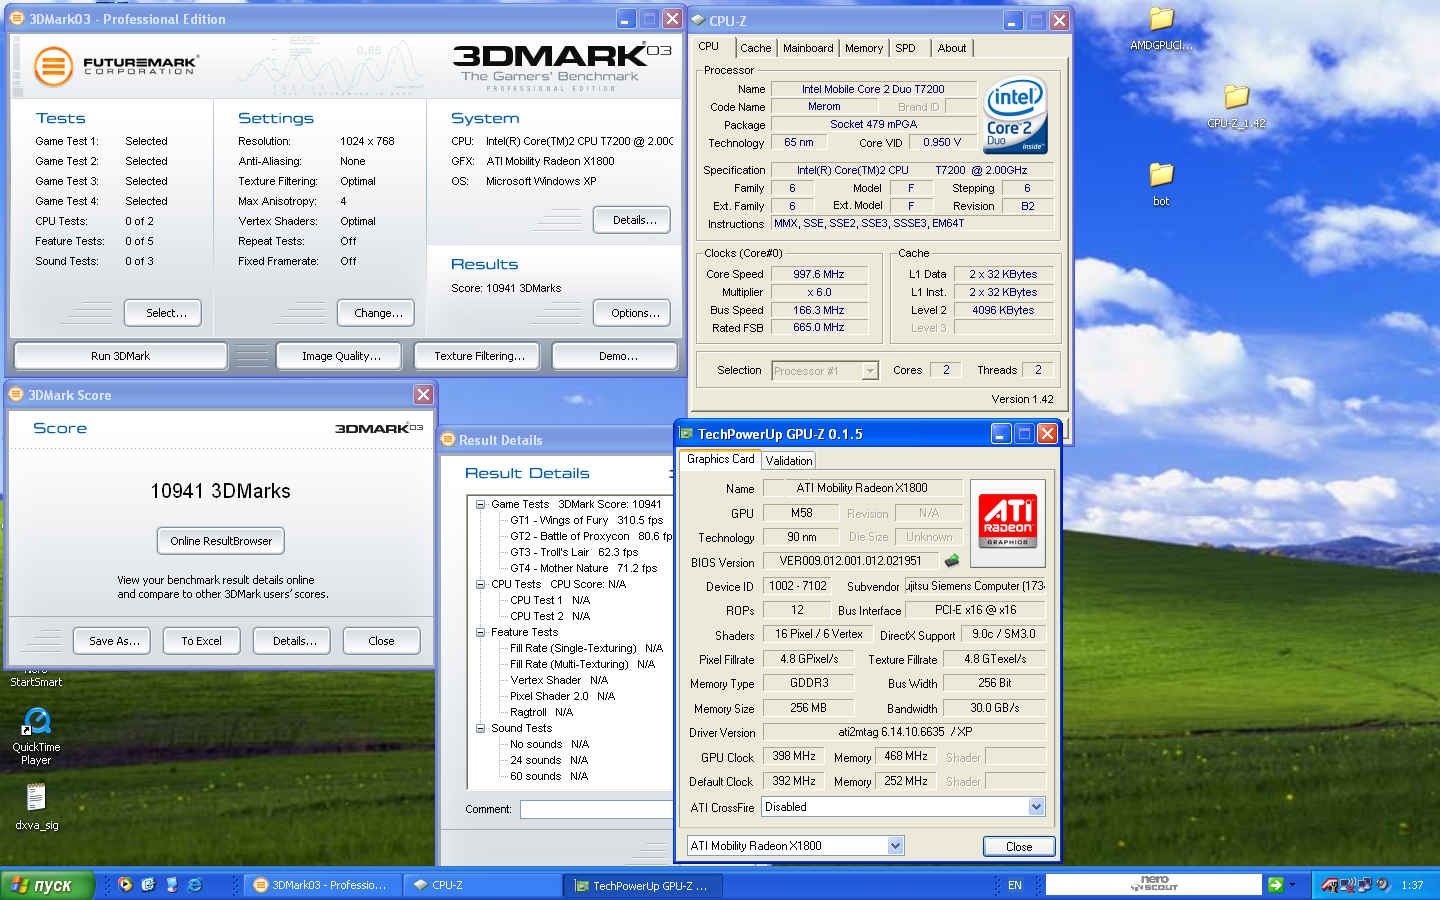
Task: Click the EN language indicator on the taskbar
Action: click(1014, 885)
